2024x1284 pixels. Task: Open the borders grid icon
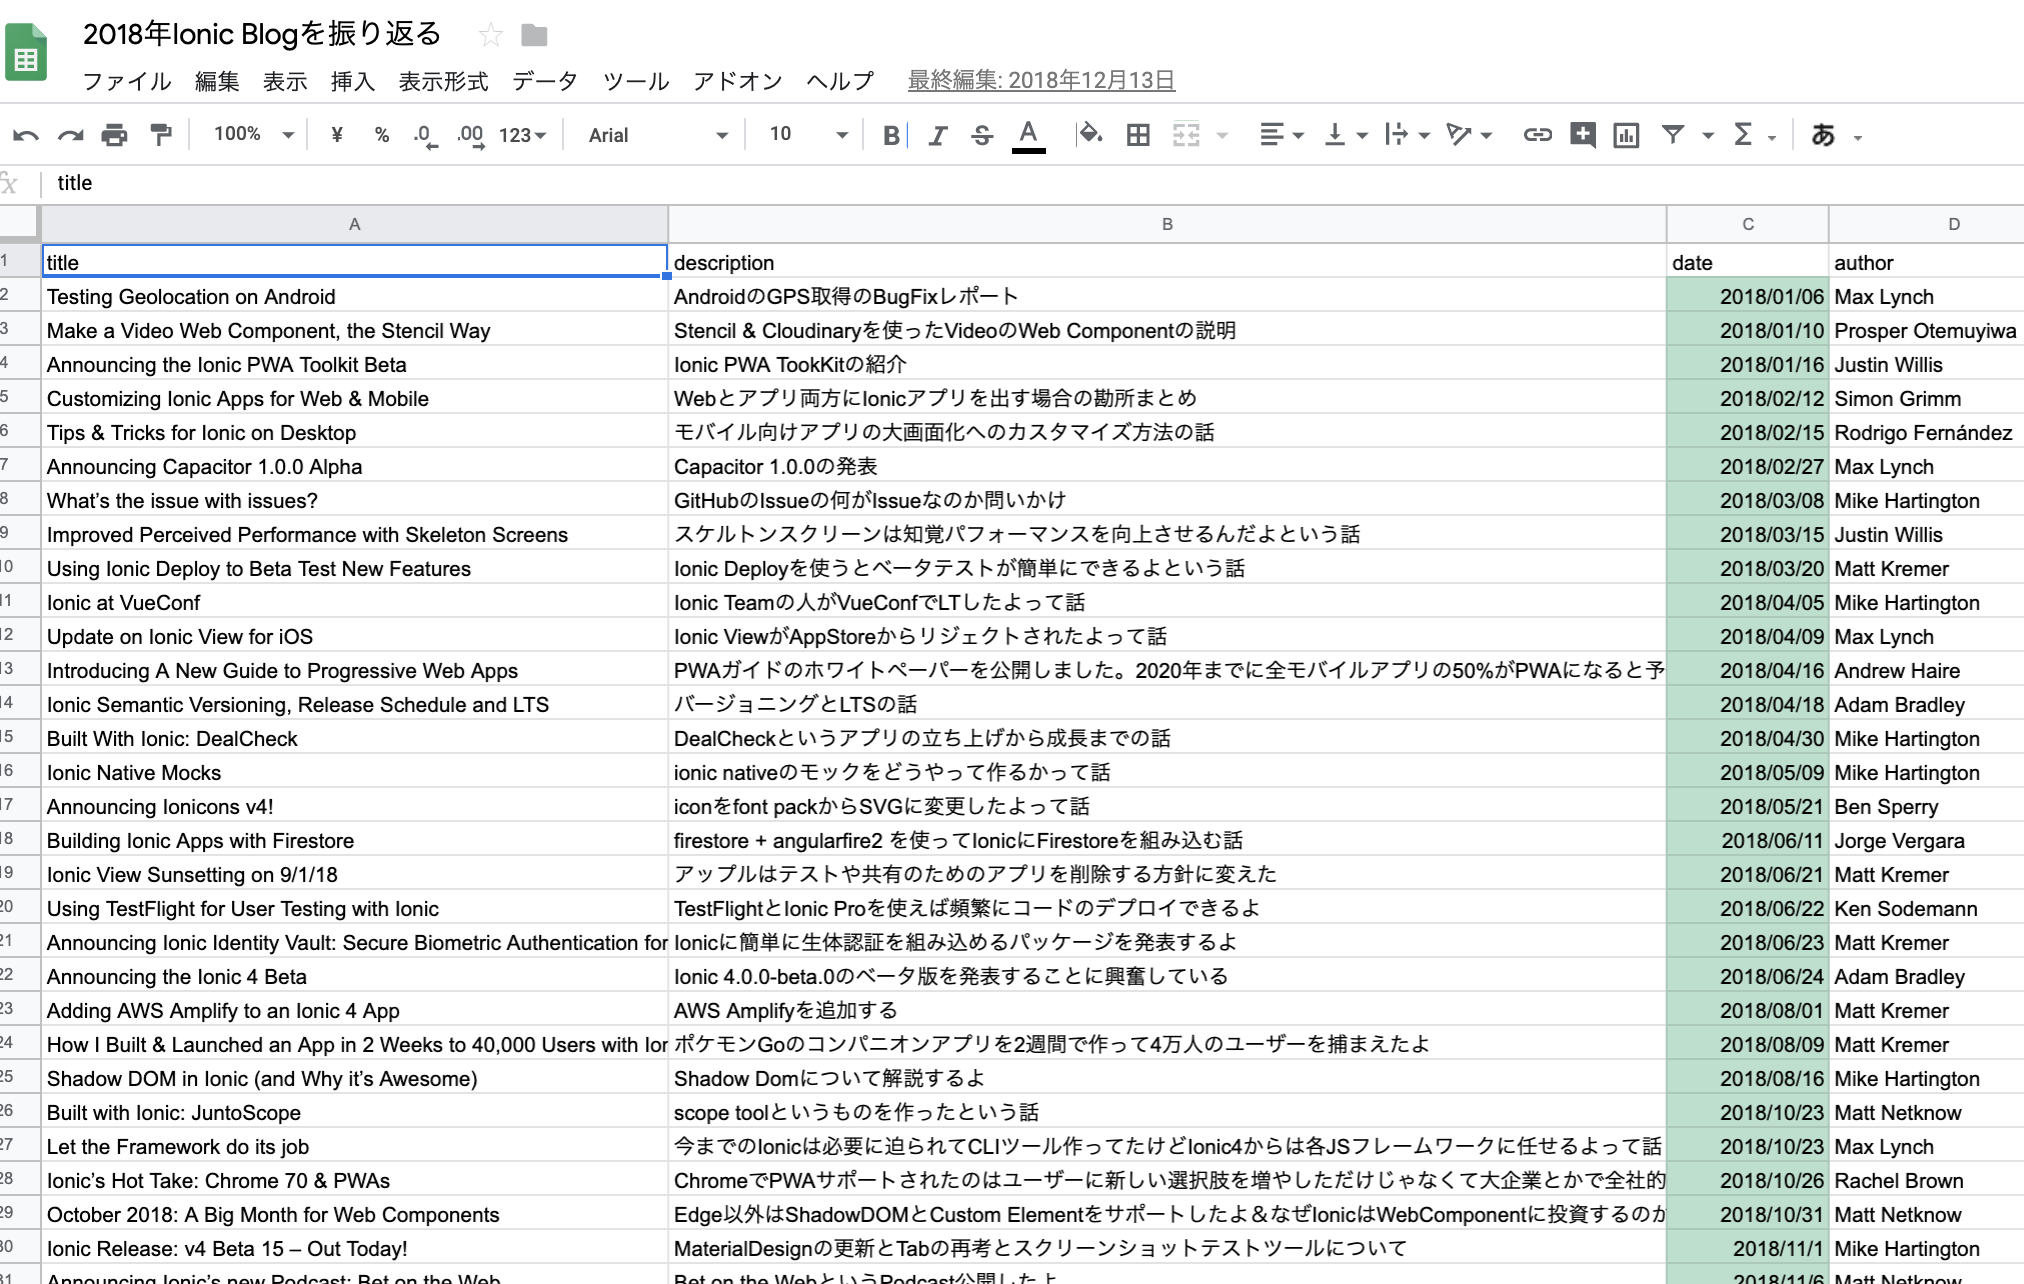coord(1138,135)
